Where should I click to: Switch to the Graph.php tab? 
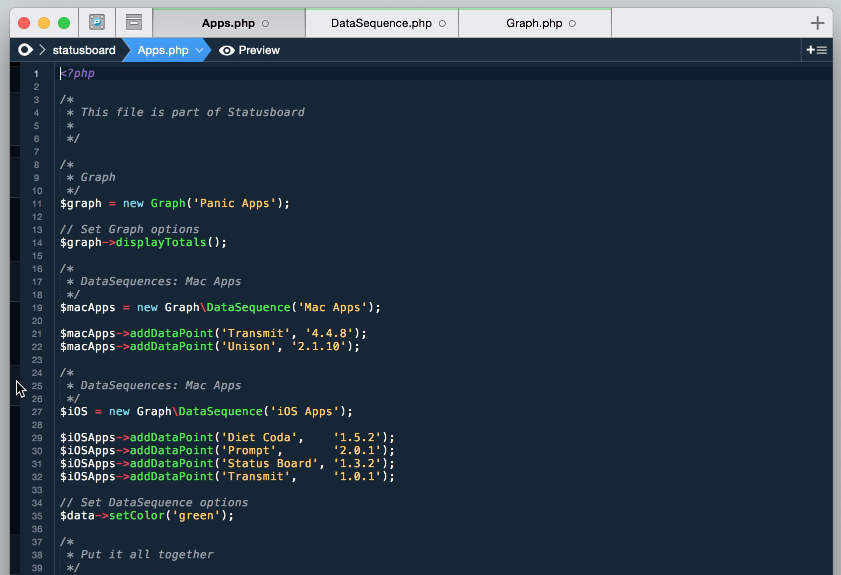click(535, 23)
